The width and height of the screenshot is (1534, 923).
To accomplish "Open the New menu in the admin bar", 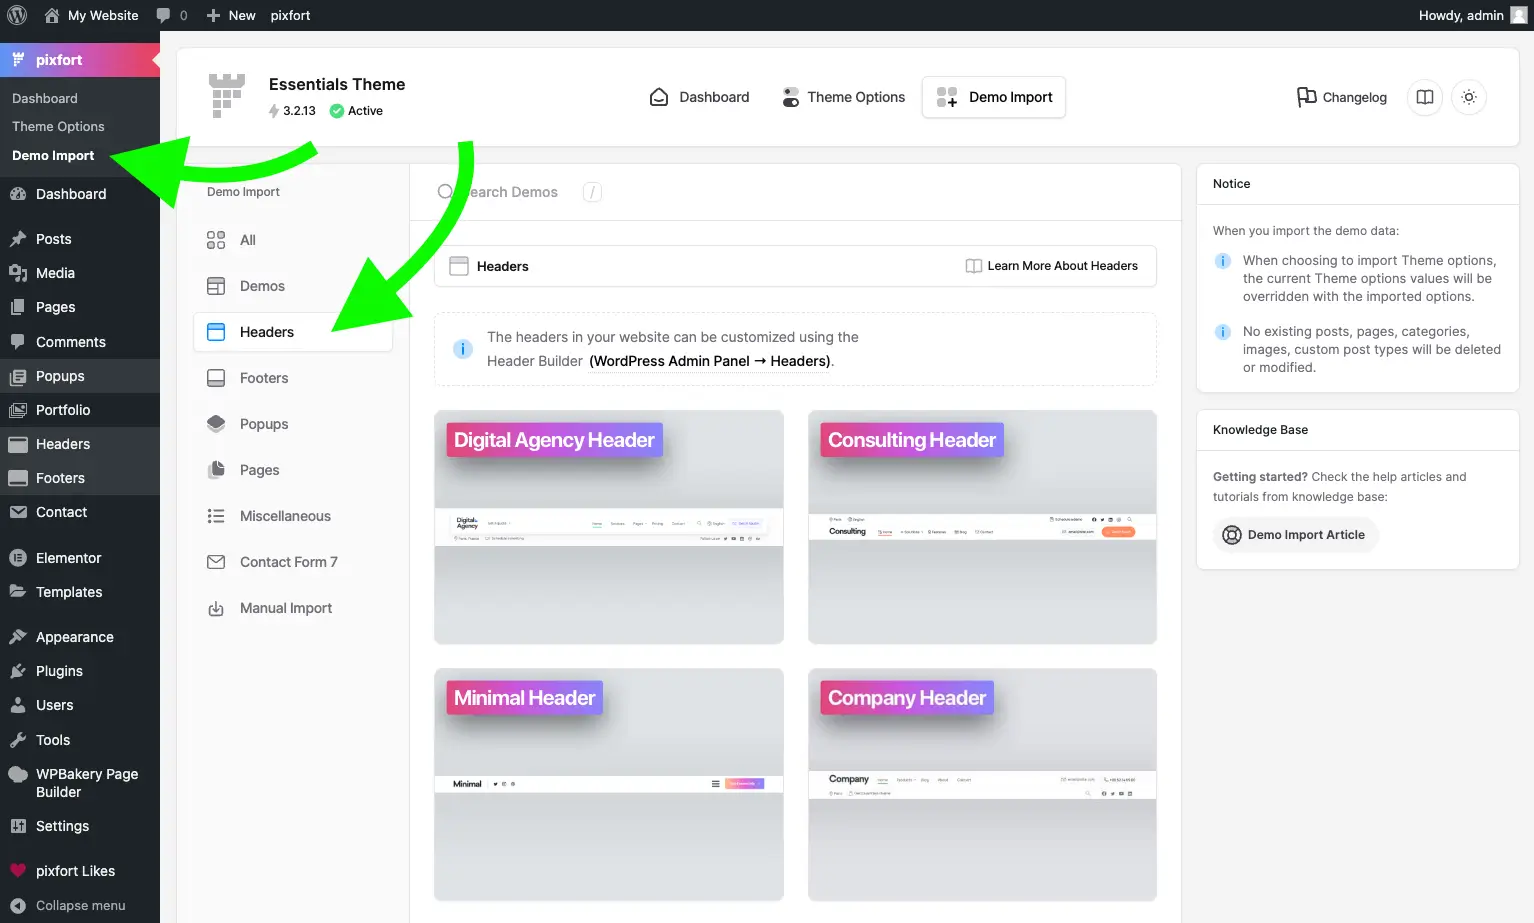I will pos(230,15).
